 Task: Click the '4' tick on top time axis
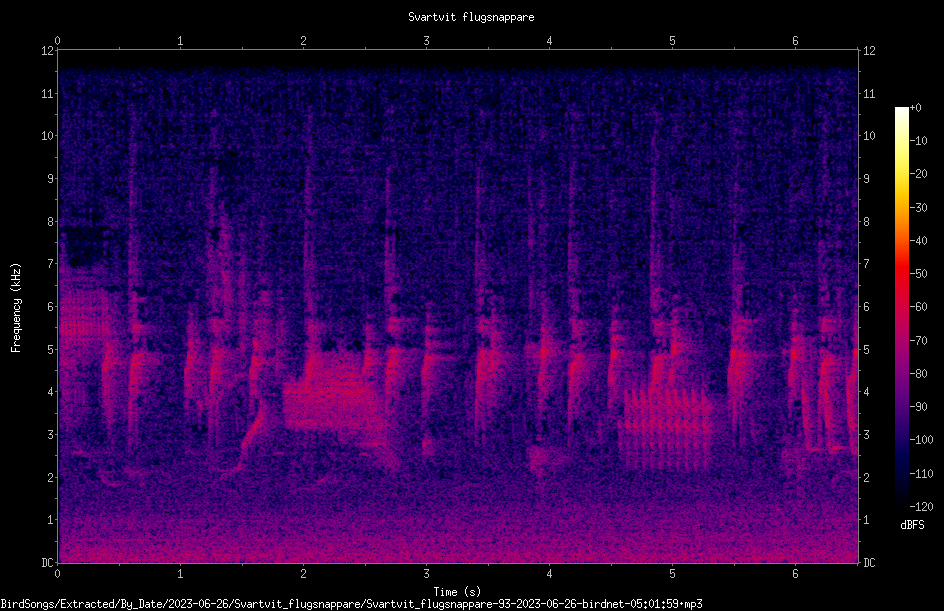pyautogui.click(x=549, y=41)
